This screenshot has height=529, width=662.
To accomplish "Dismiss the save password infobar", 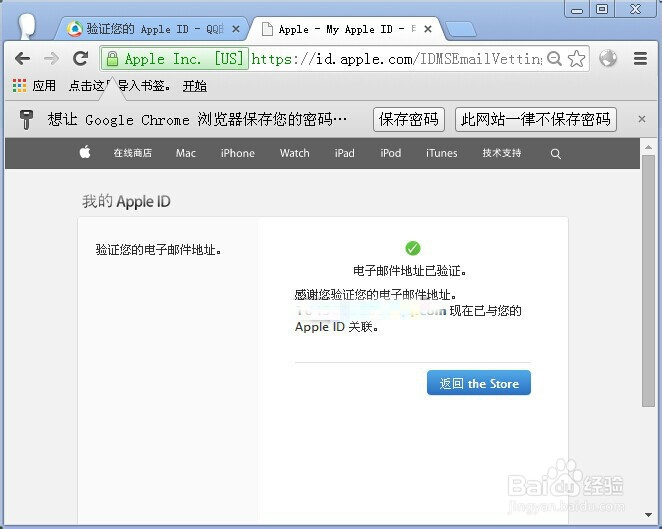I will (x=642, y=119).
